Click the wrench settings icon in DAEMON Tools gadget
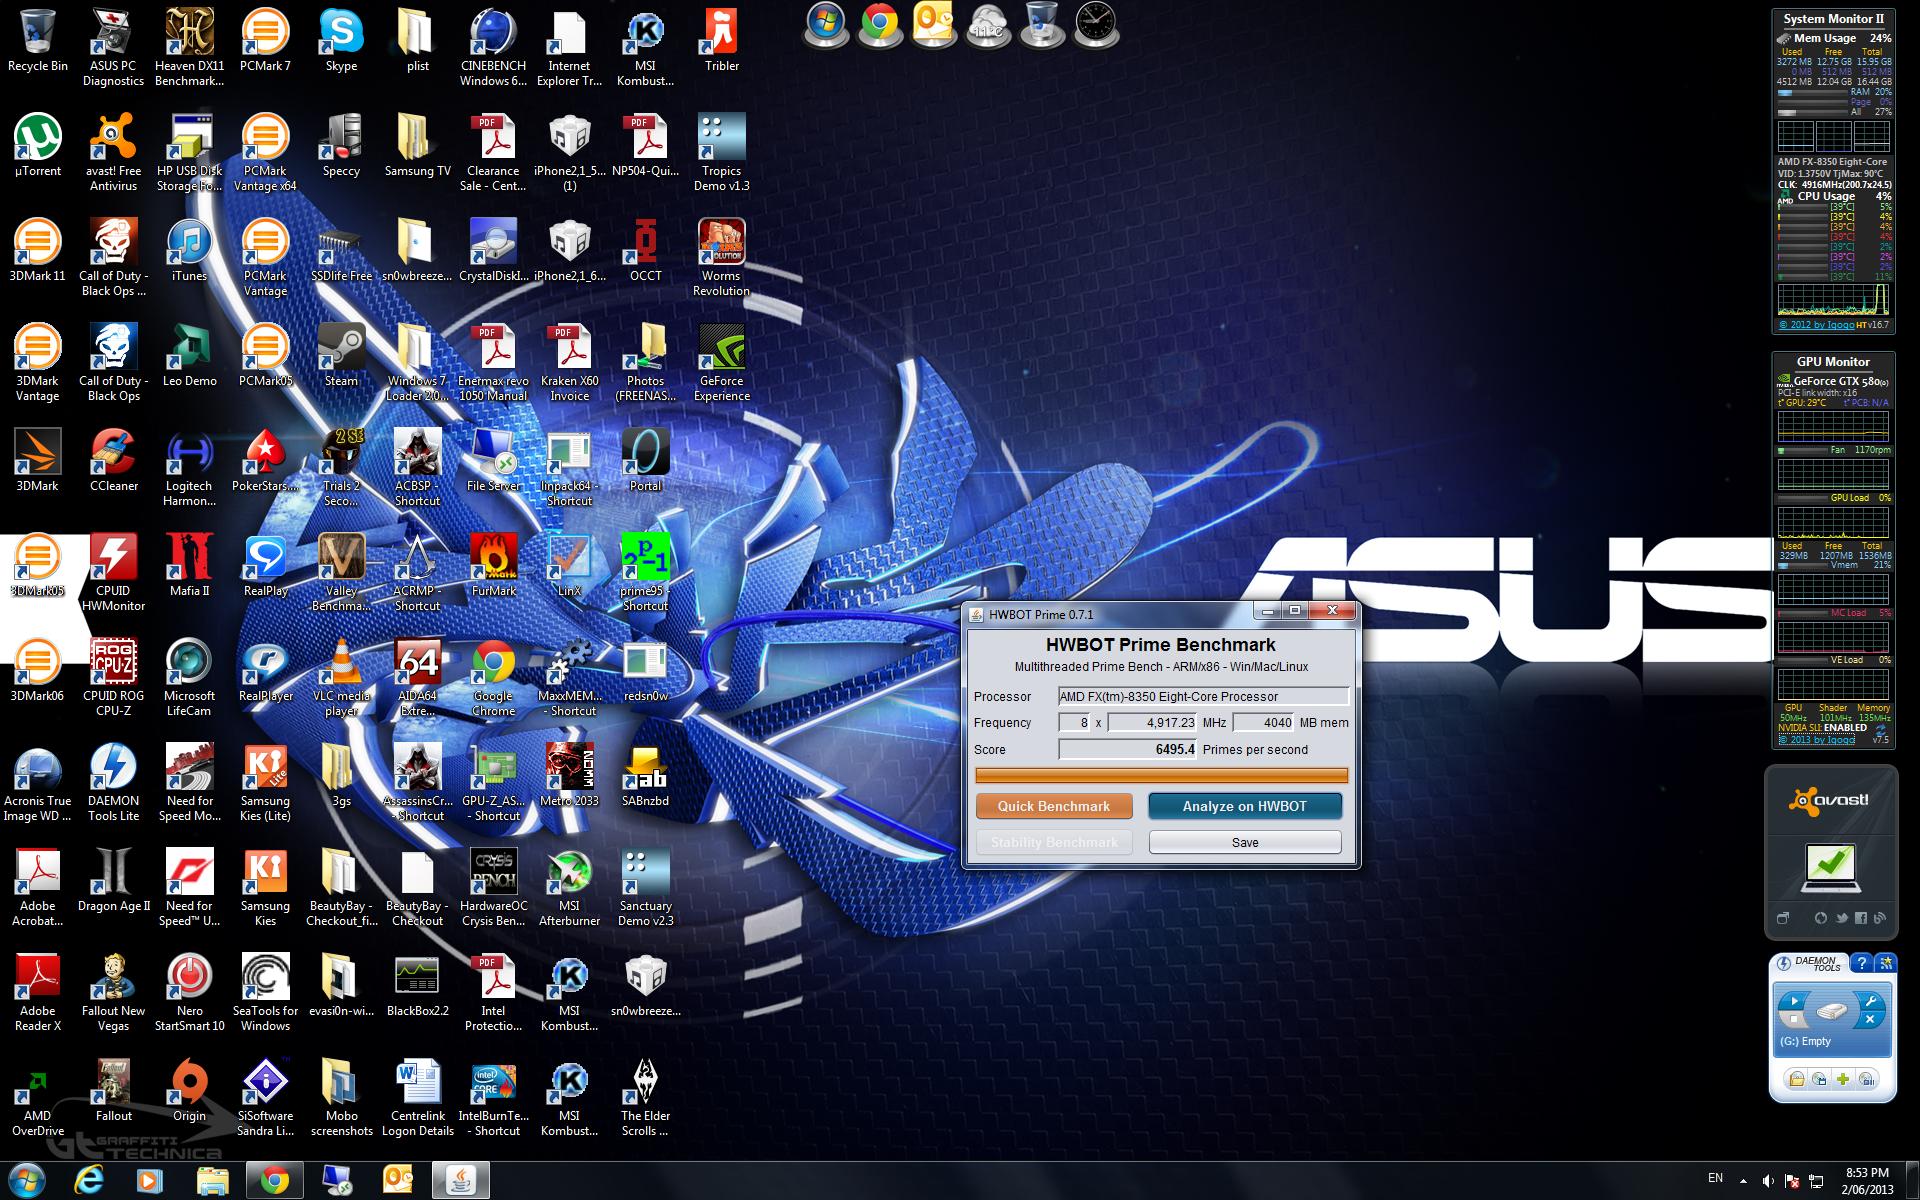The width and height of the screenshot is (1920, 1200). [1868, 1000]
